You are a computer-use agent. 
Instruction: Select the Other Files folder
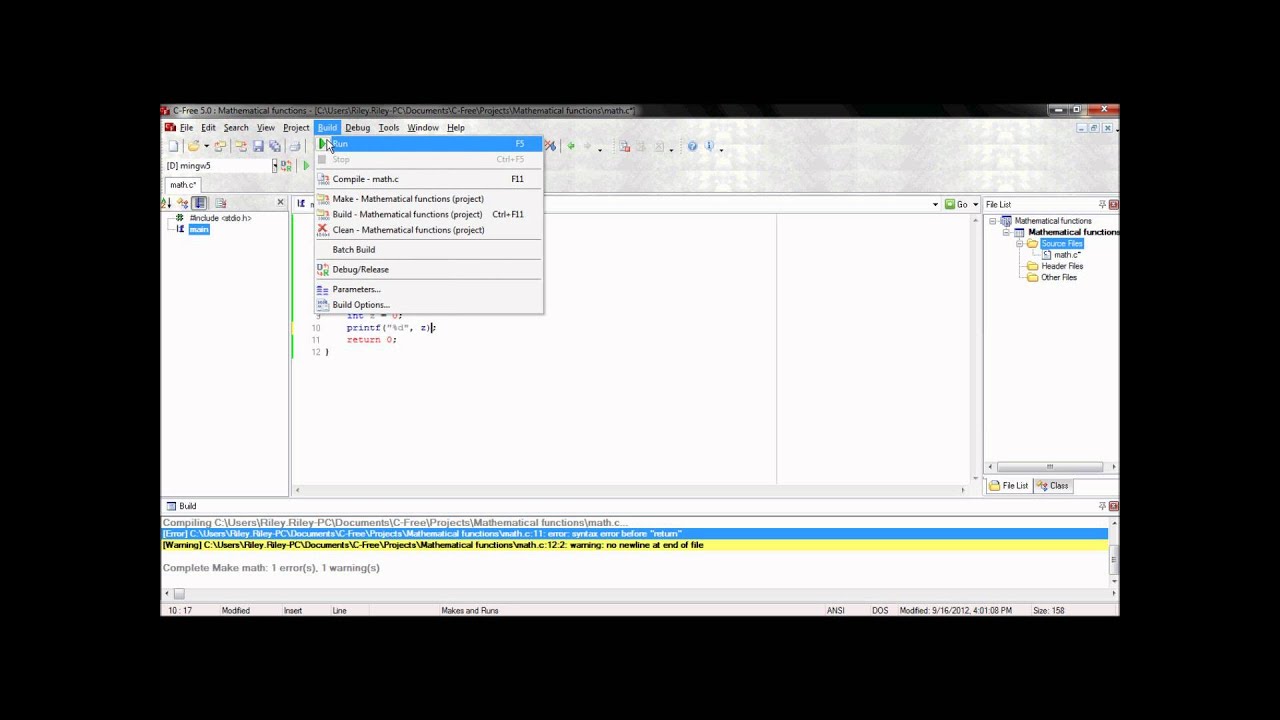pos(1059,278)
